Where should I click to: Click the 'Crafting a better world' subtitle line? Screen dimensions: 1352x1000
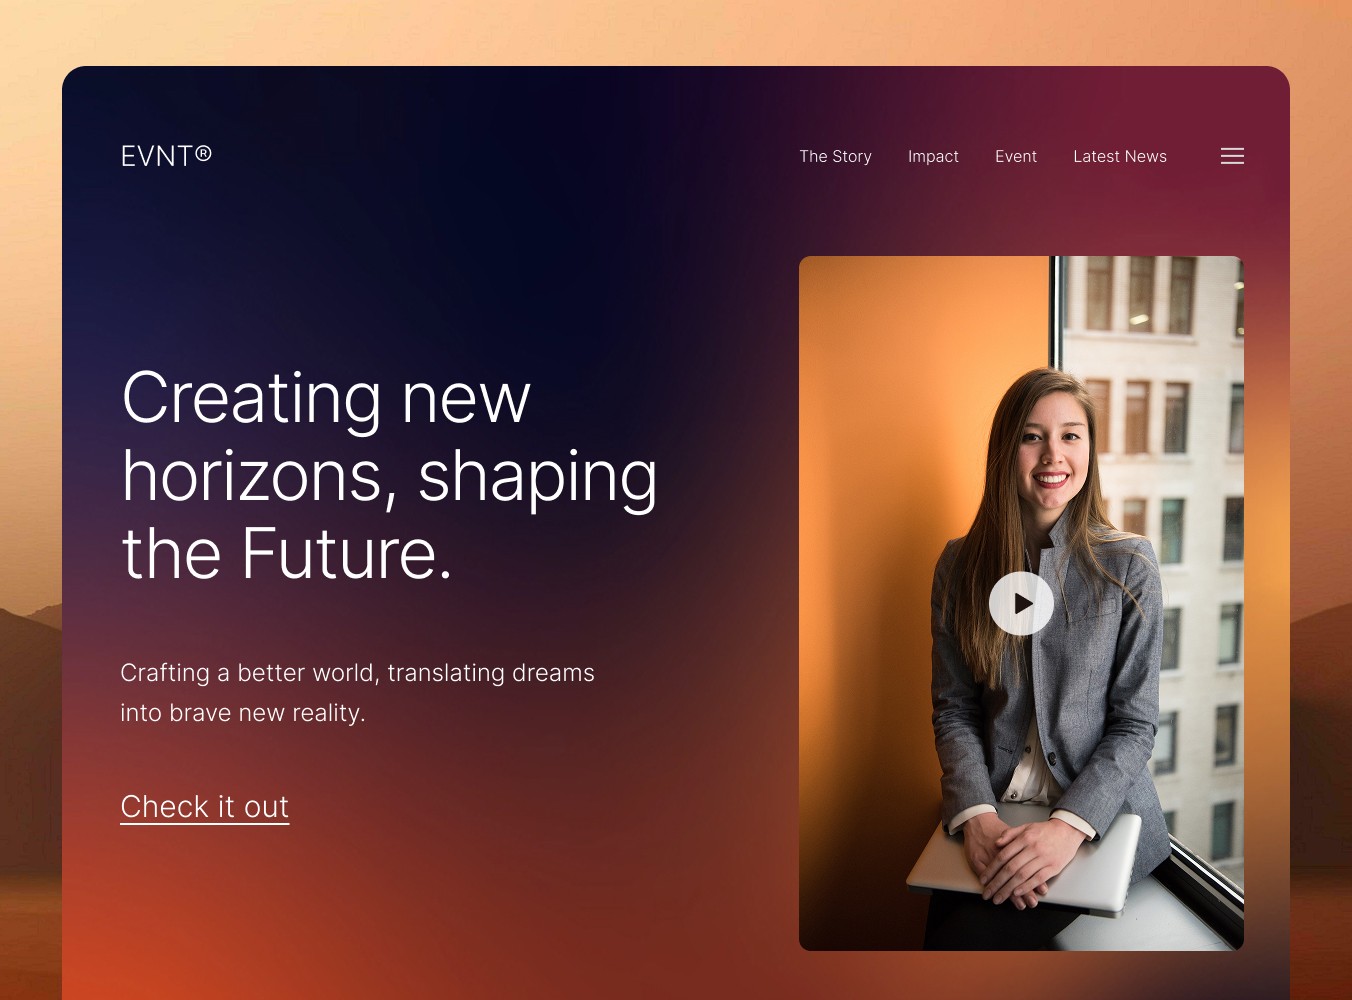click(x=357, y=673)
